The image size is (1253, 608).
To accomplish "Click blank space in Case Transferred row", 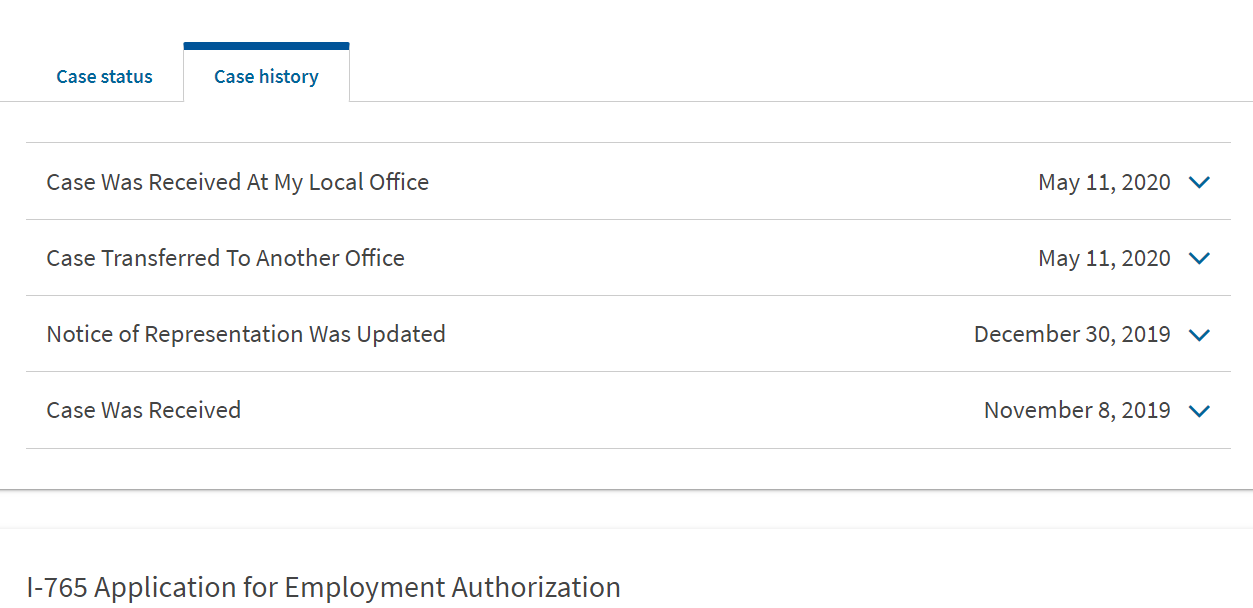I will pos(720,258).
